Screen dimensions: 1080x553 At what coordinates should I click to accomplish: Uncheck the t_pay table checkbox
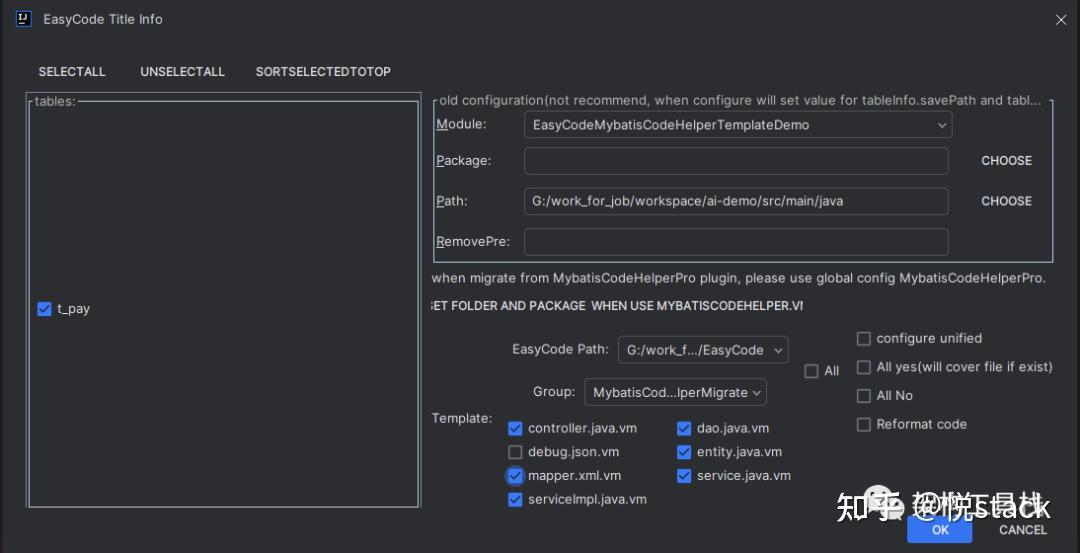point(44,309)
